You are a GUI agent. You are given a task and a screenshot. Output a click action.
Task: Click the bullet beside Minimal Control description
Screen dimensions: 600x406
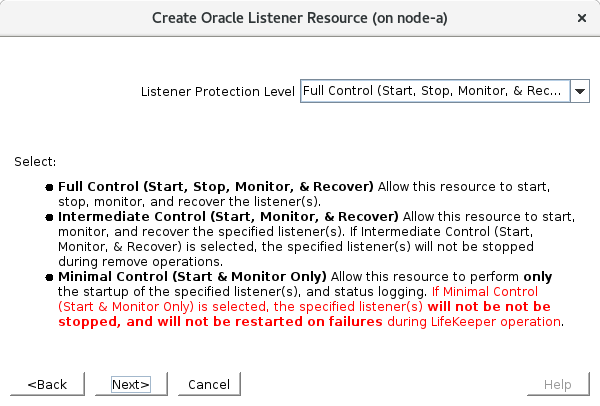tap(49, 275)
